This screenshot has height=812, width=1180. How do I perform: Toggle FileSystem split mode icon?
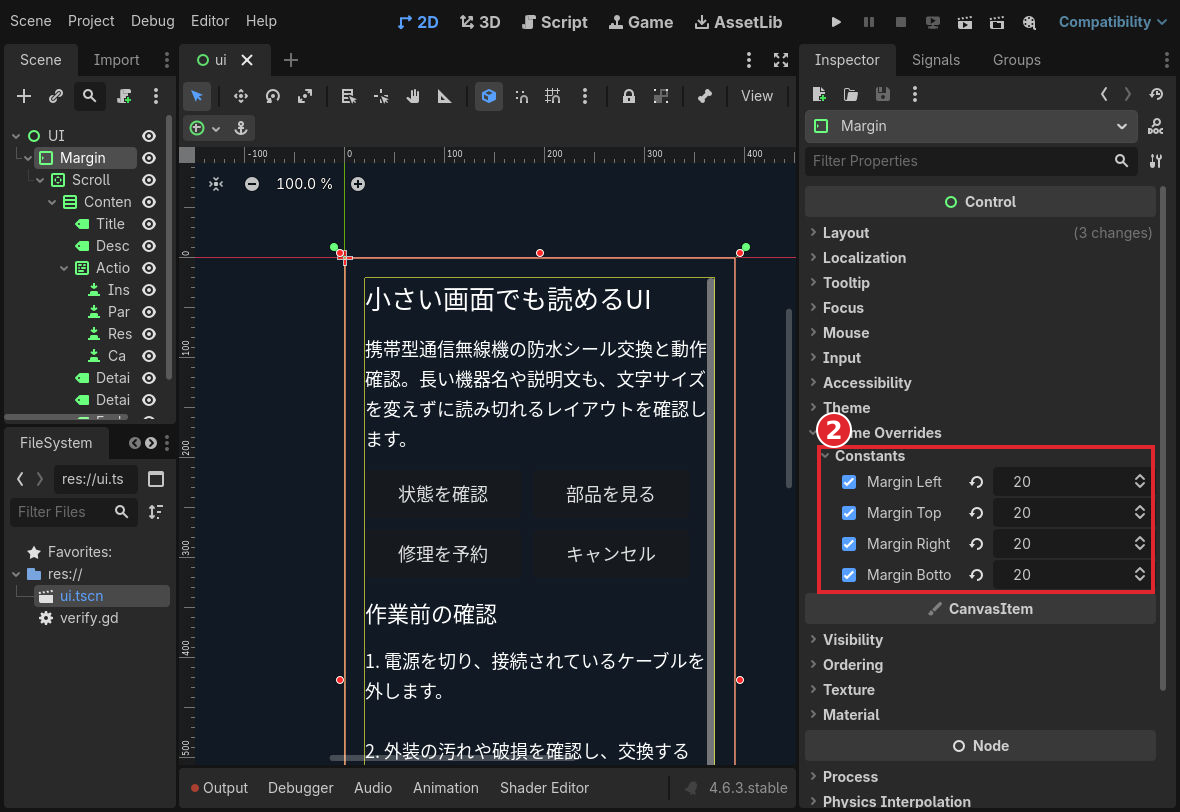pos(157,479)
